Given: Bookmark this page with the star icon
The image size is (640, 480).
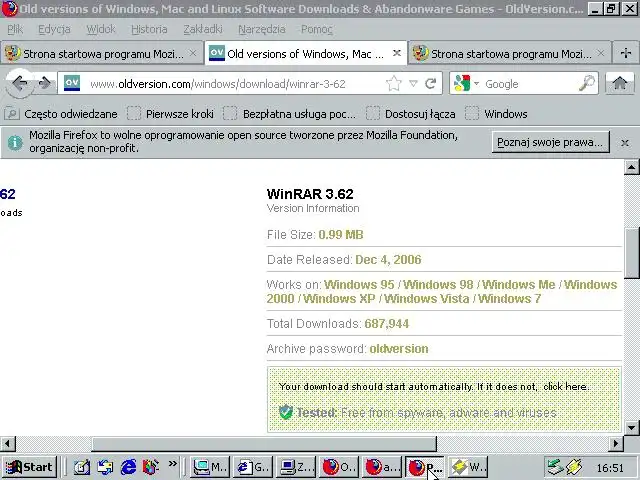Looking at the screenshot, I should point(393,84).
